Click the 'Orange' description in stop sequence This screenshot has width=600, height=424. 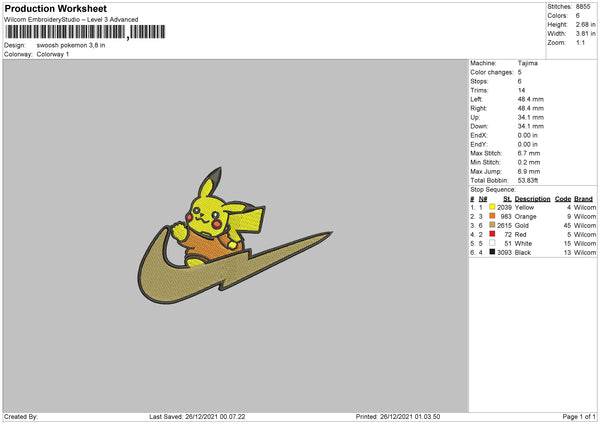click(525, 216)
